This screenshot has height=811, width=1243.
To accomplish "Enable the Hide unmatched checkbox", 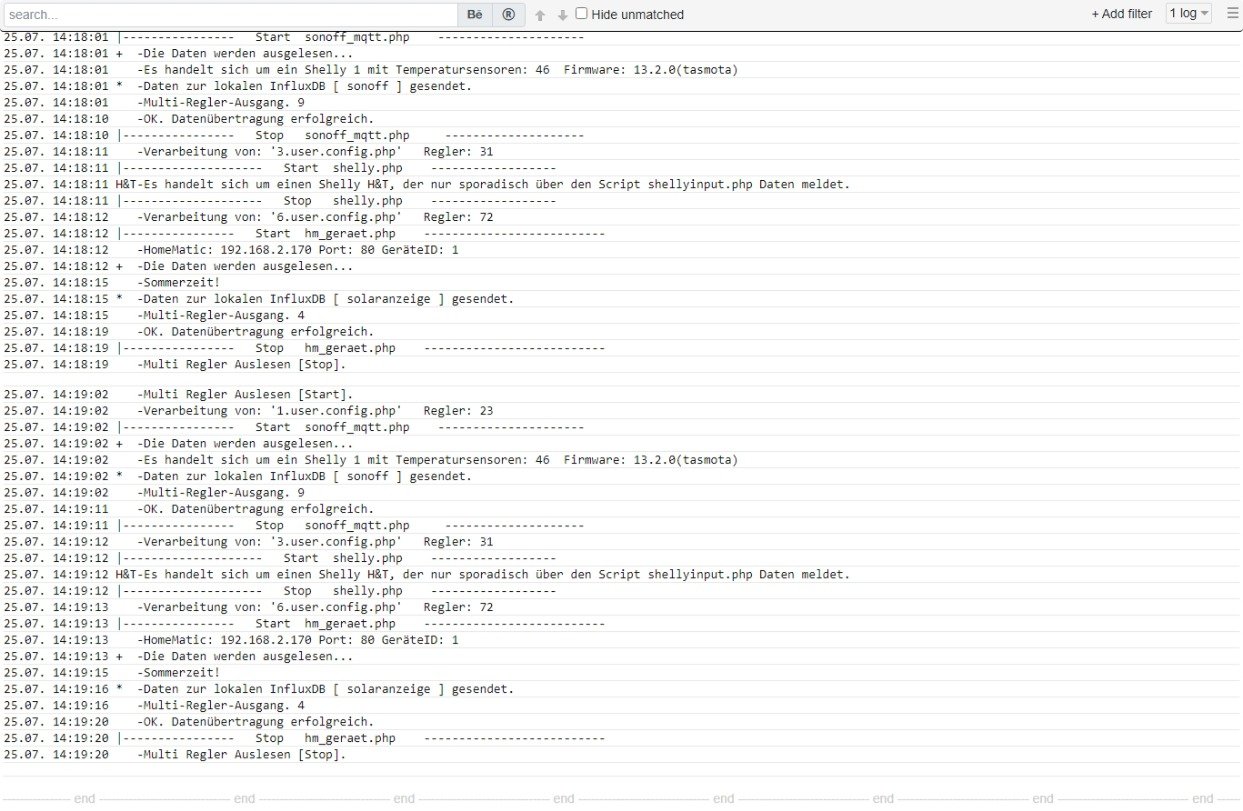I will 581,14.
